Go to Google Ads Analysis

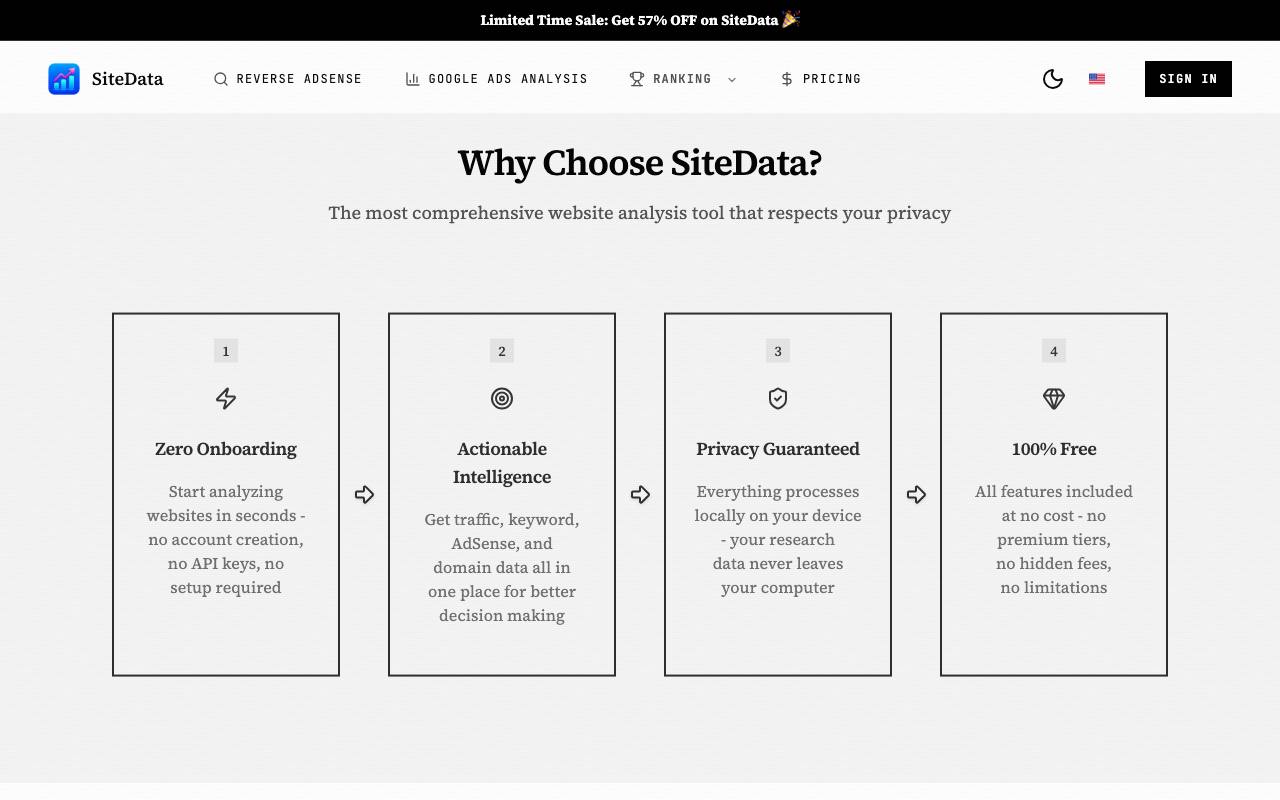[x=496, y=79]
